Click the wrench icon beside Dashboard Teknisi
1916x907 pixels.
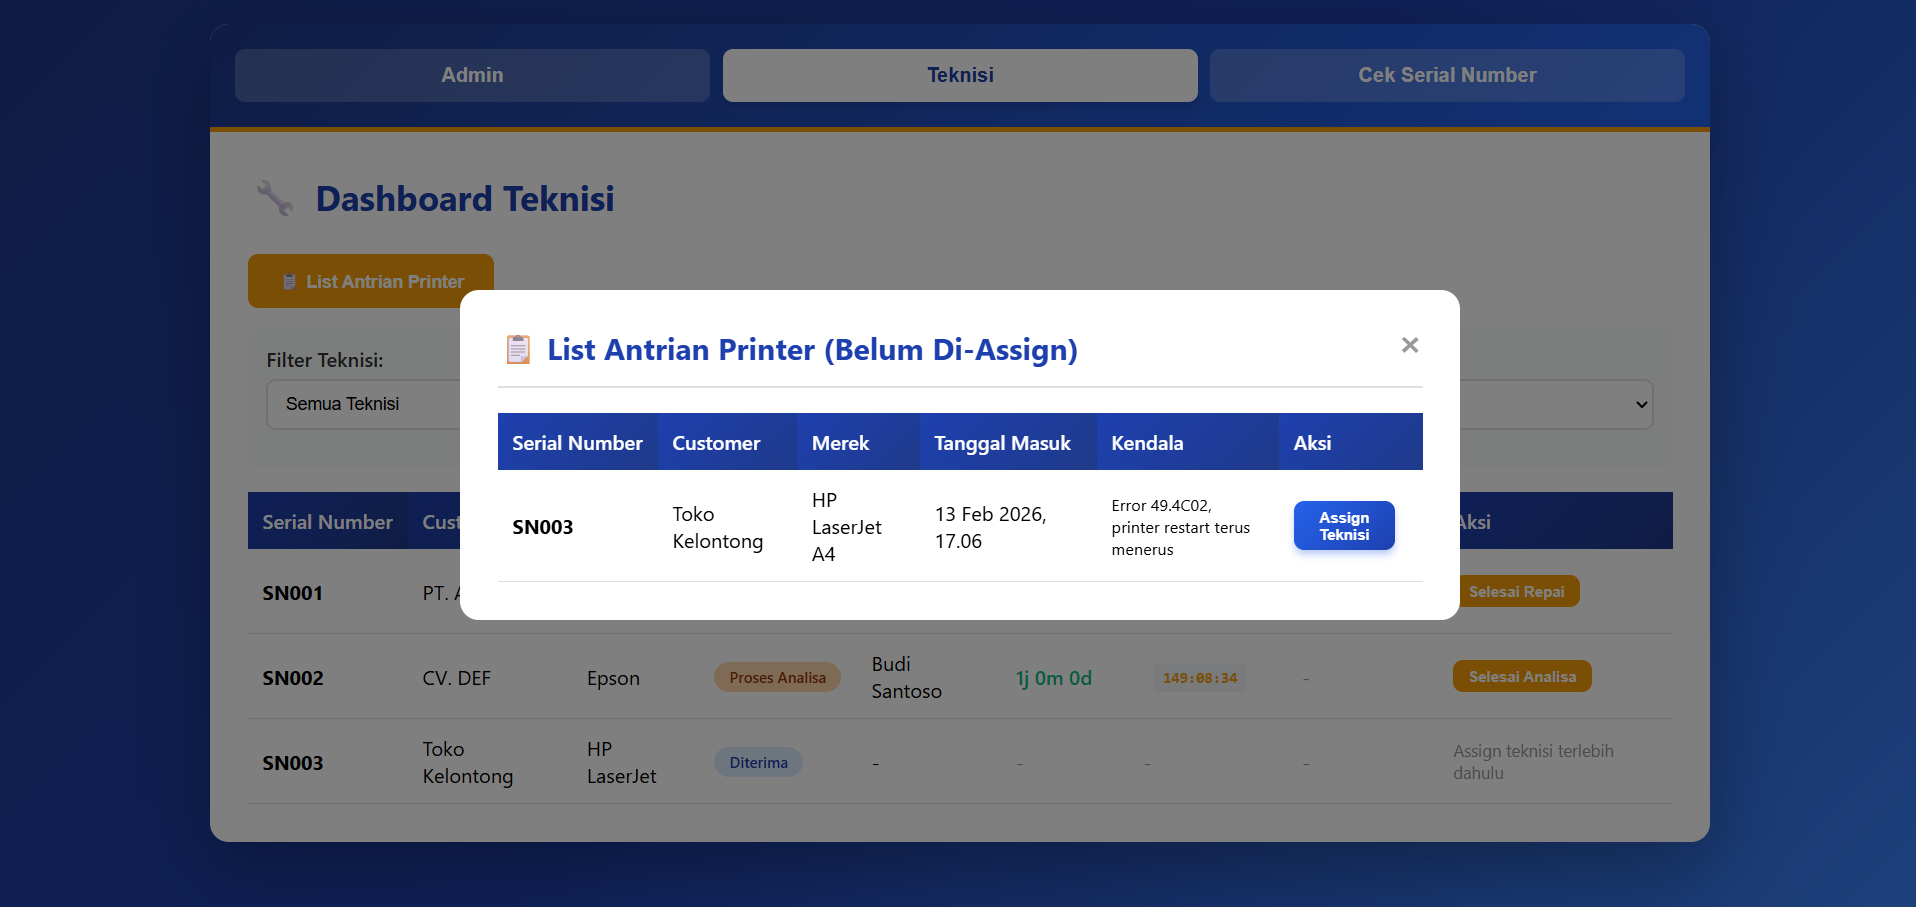(x=275, y=198)
